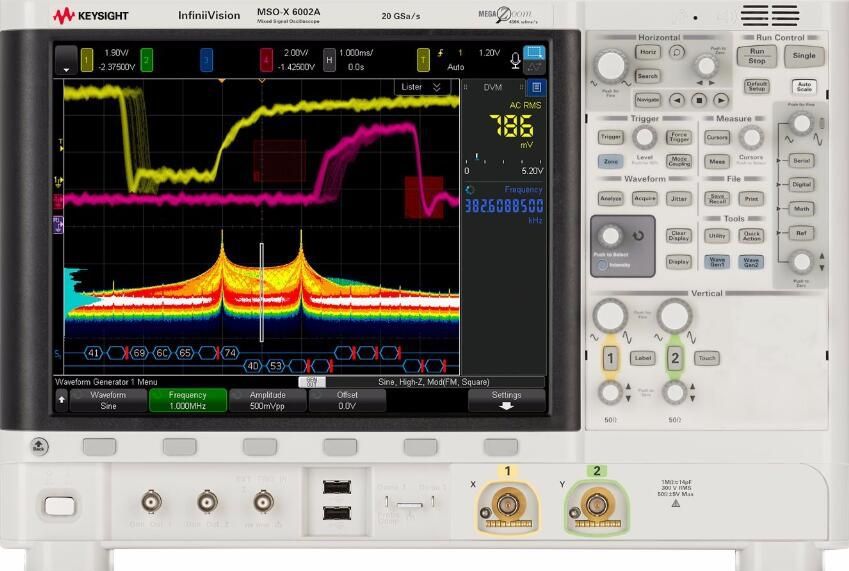Toggle the Run Stop button
Viewport: 849px width, 571px height.
click(x=757, y=56)
